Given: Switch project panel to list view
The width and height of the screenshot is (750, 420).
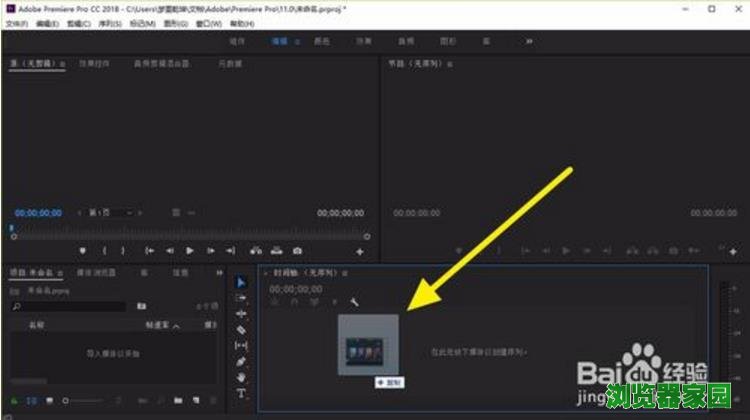Looking at the screenshot, I should click(x=30, y=401).
